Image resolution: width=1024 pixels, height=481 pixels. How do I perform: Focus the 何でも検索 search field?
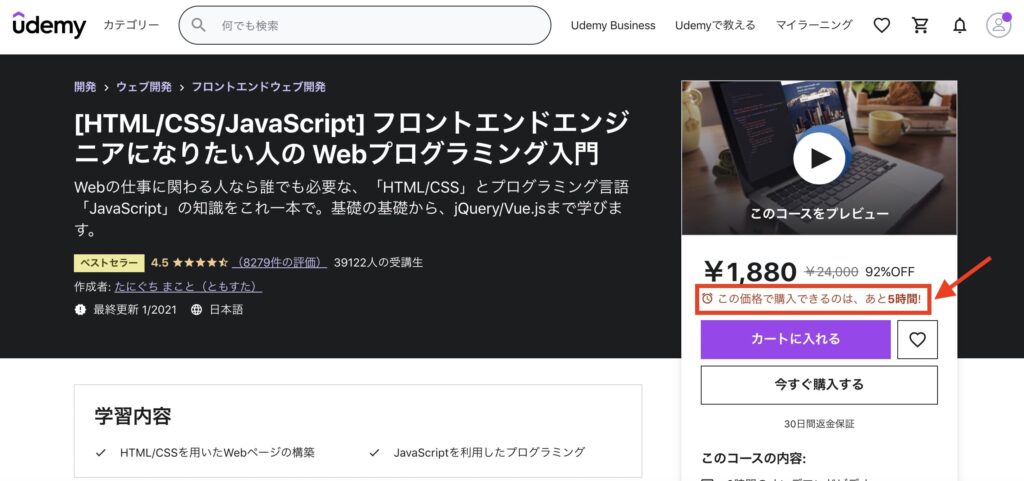coord(364,25)
